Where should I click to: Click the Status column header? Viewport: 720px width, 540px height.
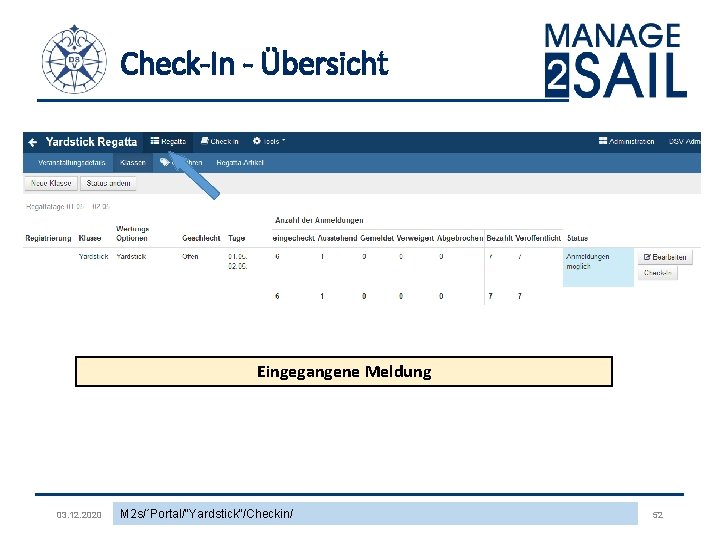coord(578,238)
